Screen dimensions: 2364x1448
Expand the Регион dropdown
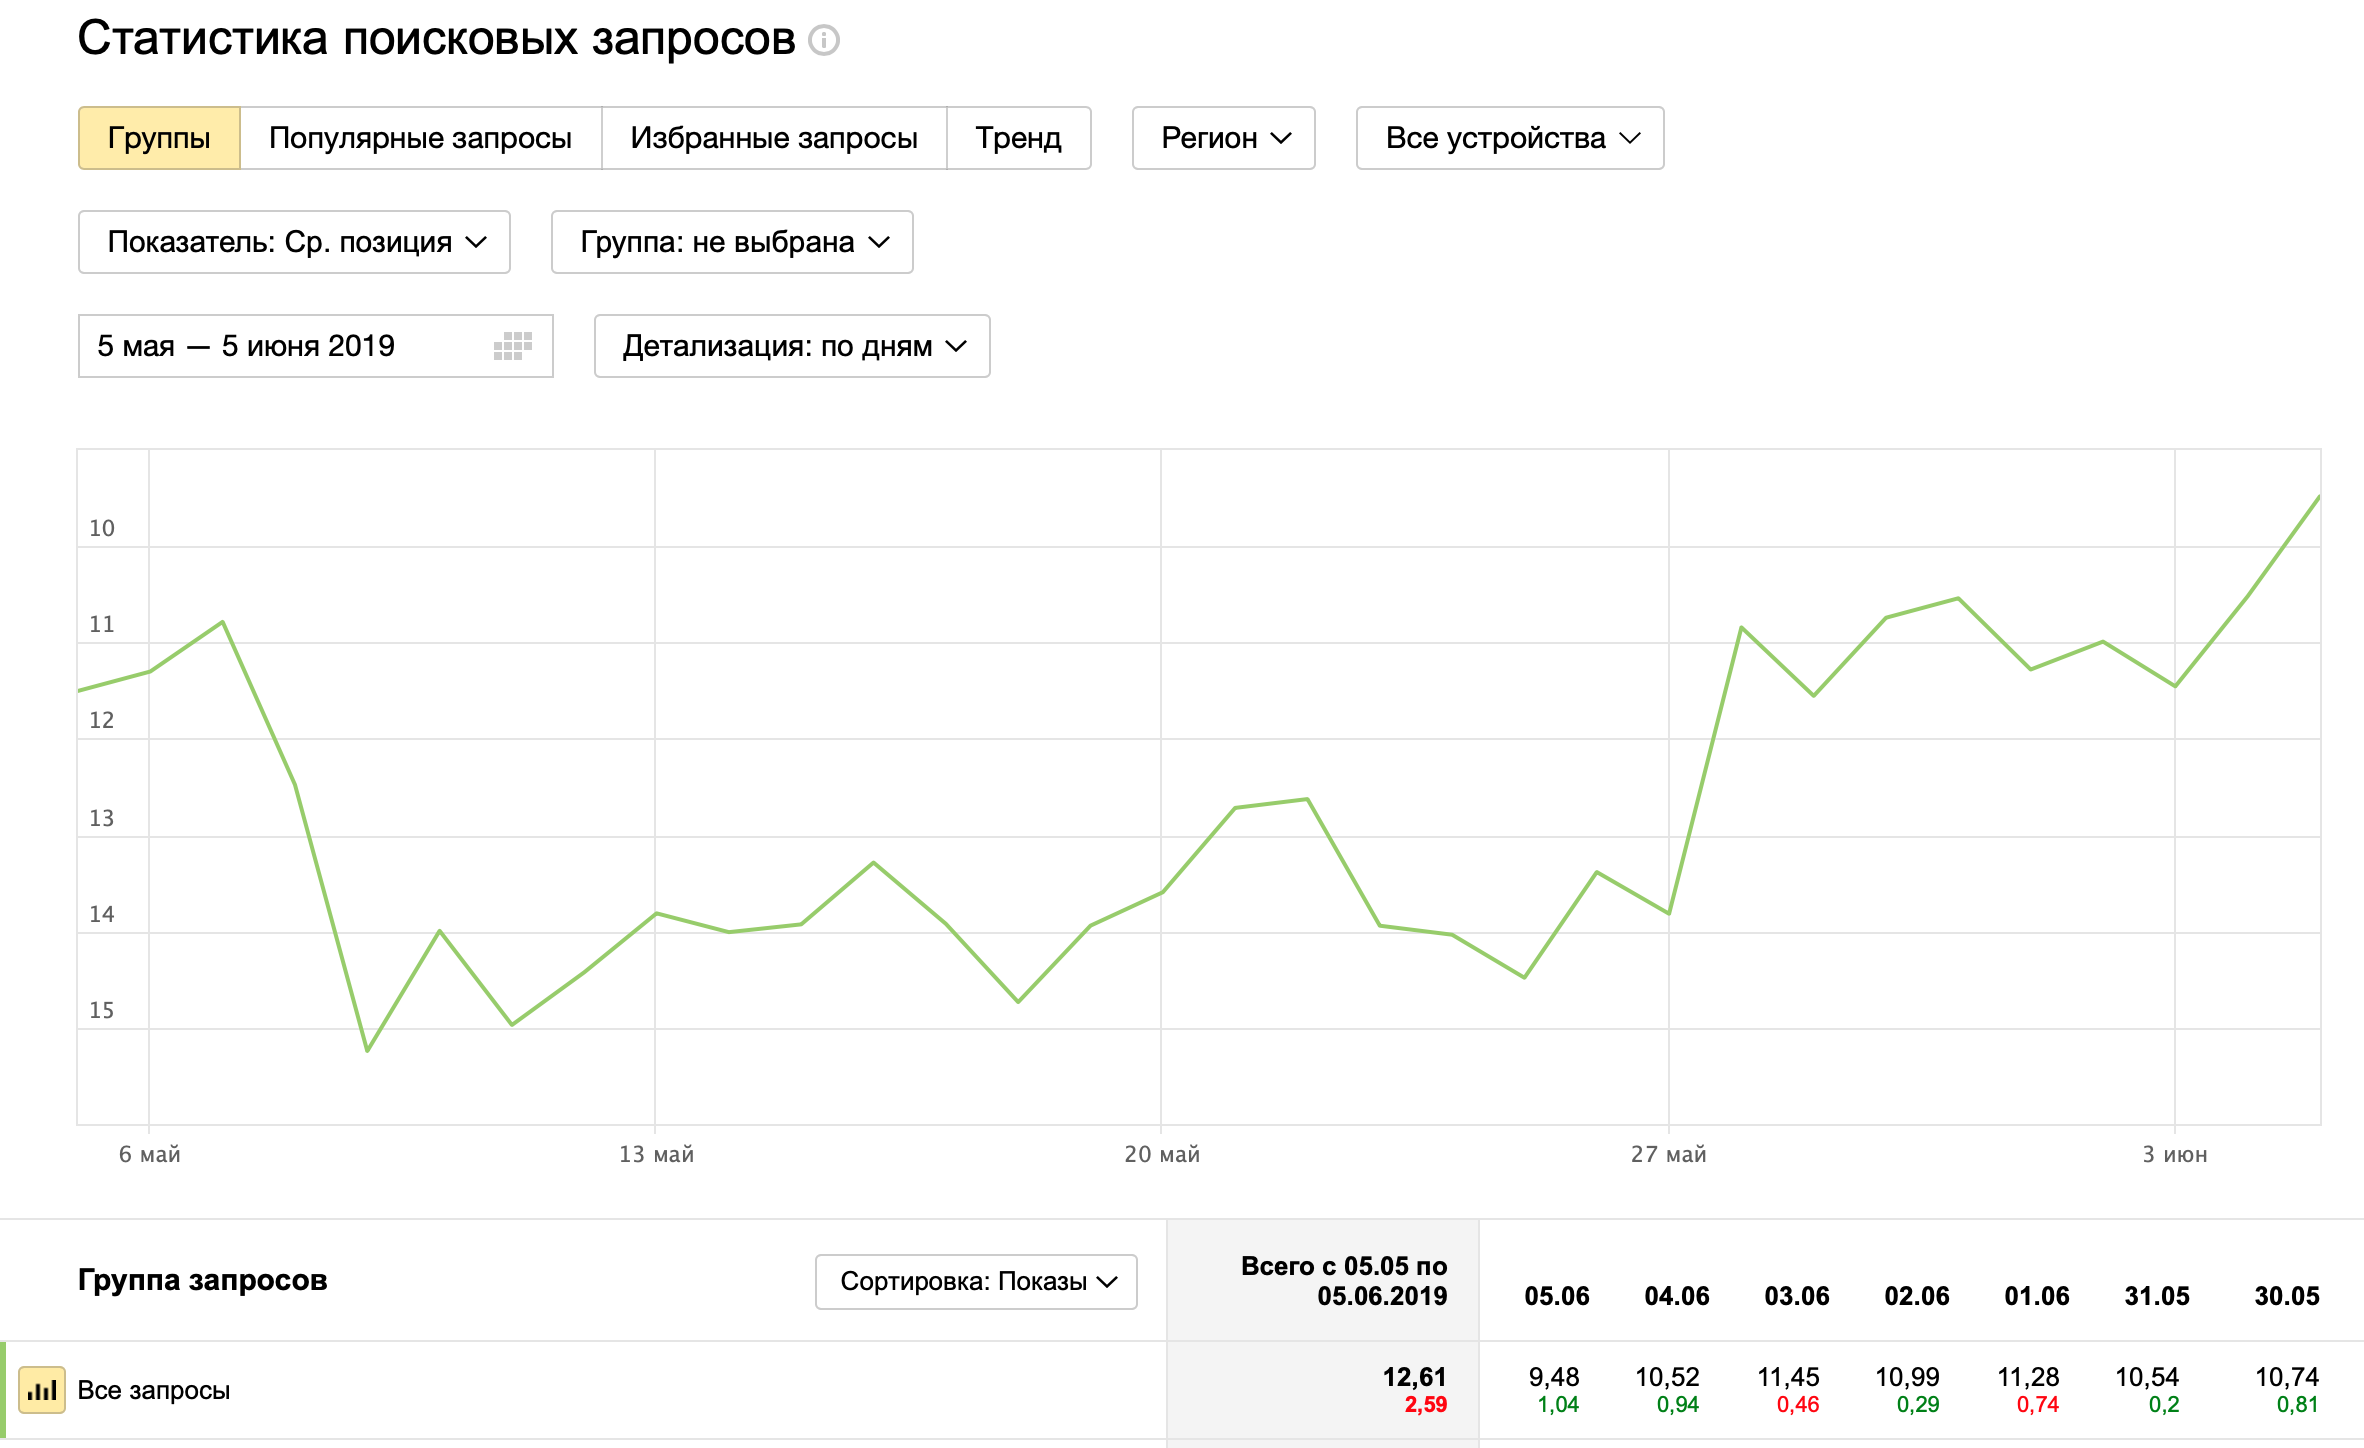coord(1223,138)
